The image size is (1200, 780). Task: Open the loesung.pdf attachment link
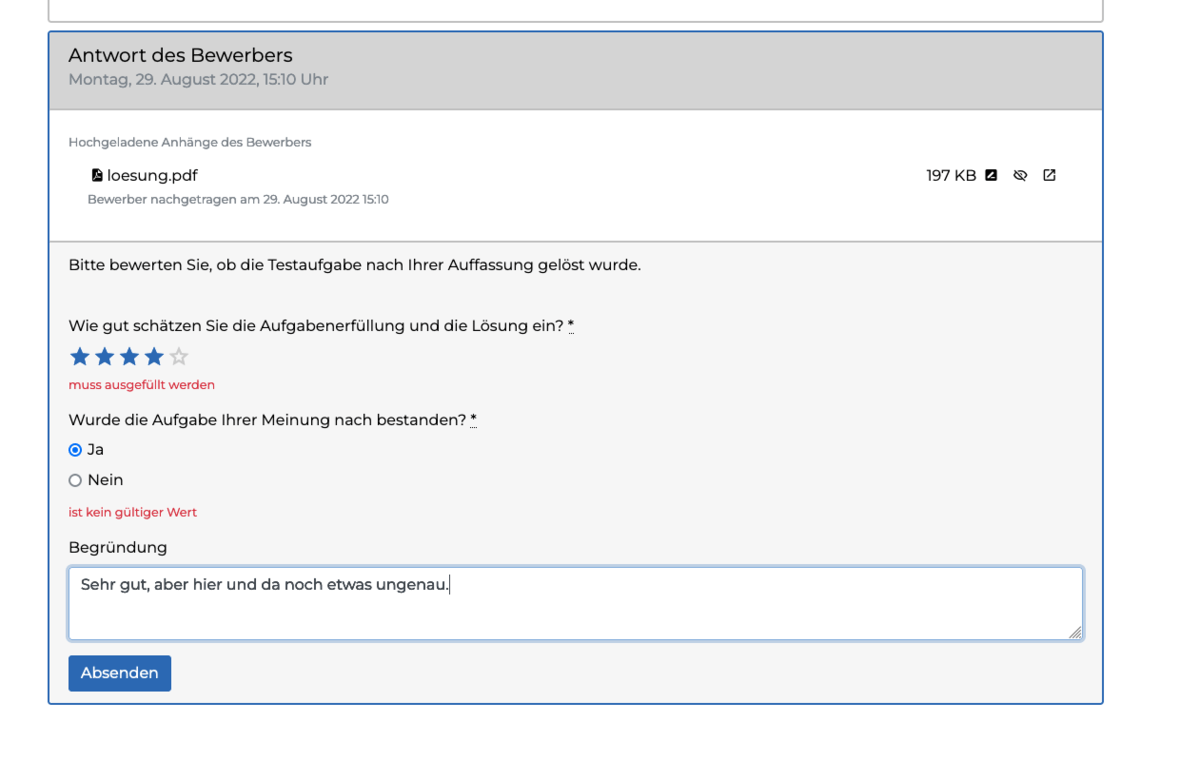click(152, 176)
